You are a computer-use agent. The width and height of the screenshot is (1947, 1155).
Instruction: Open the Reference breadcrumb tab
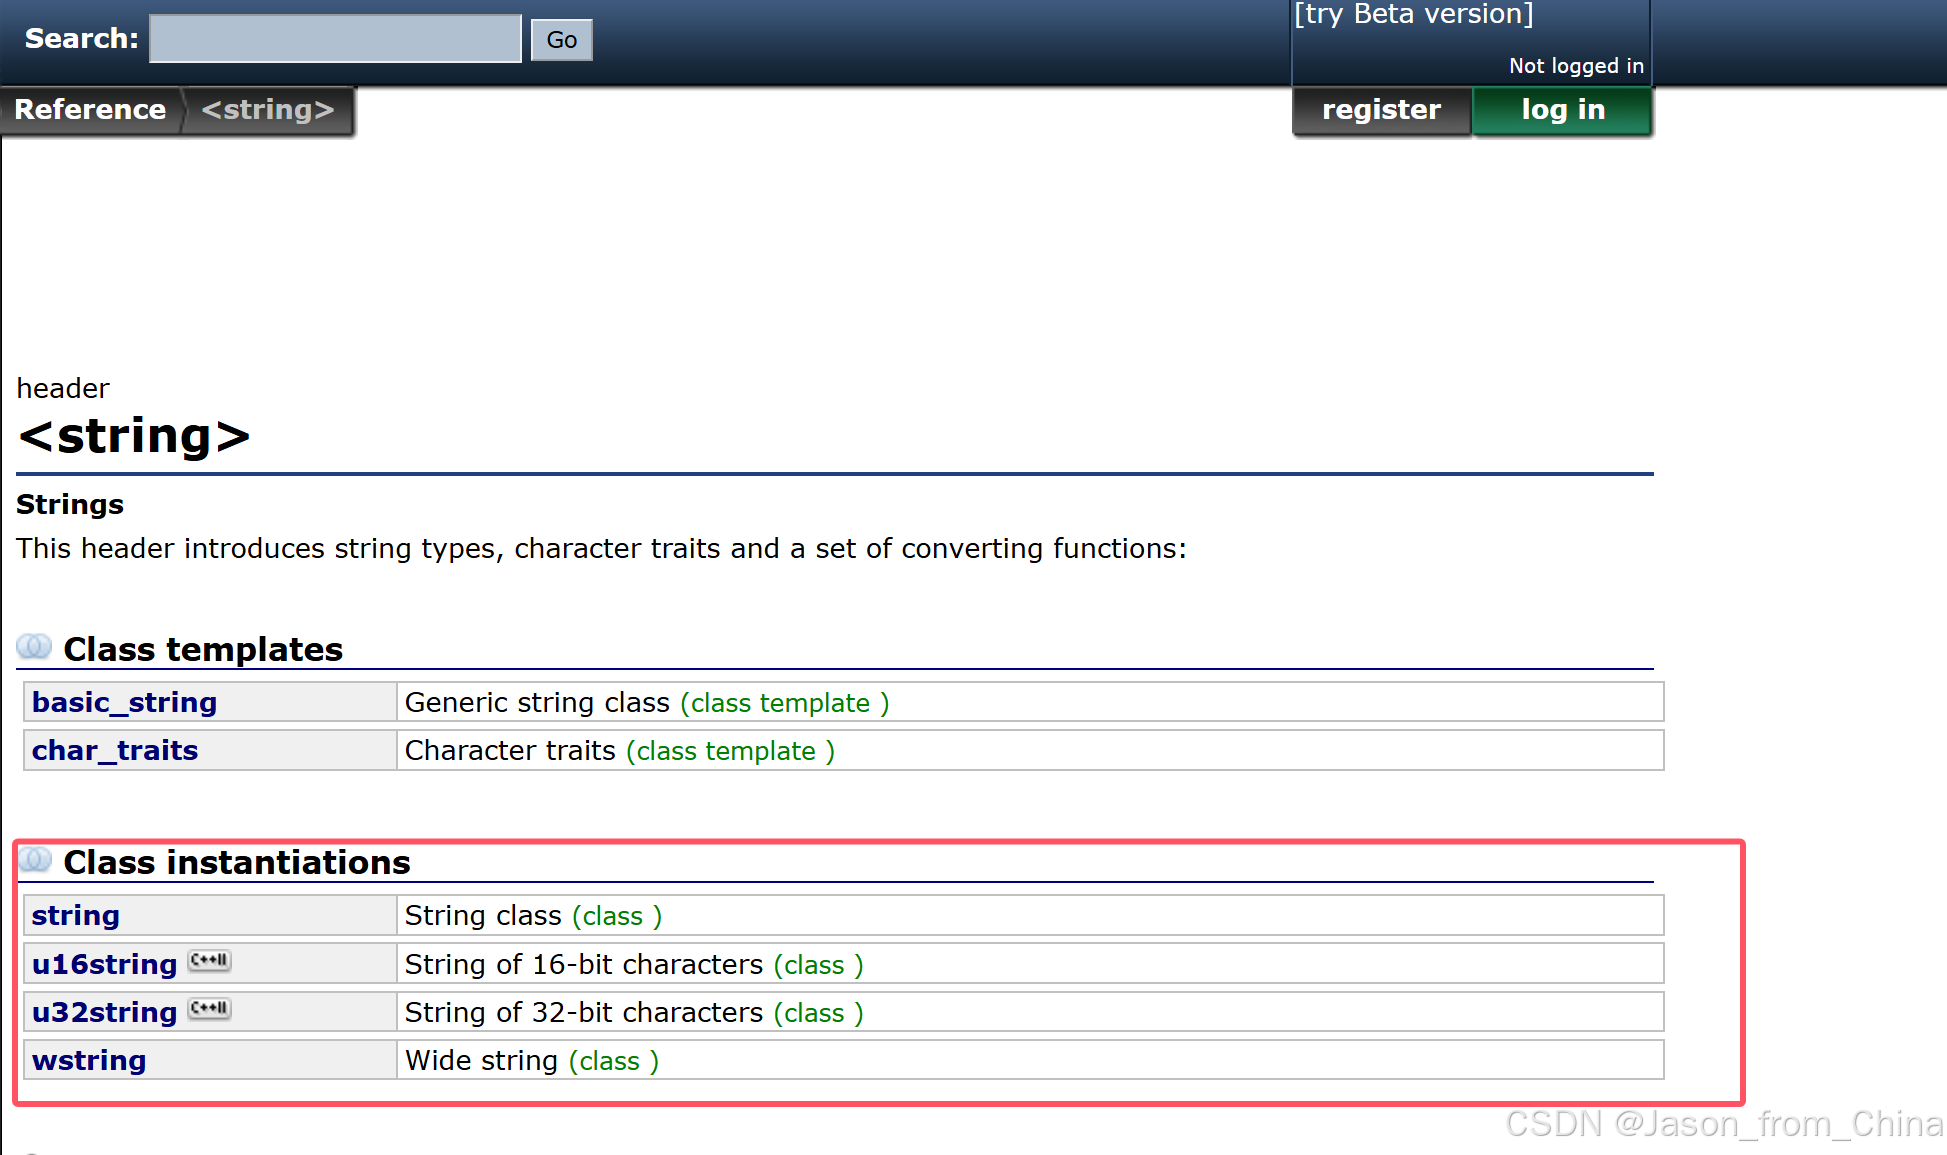(x=90, y=110)
